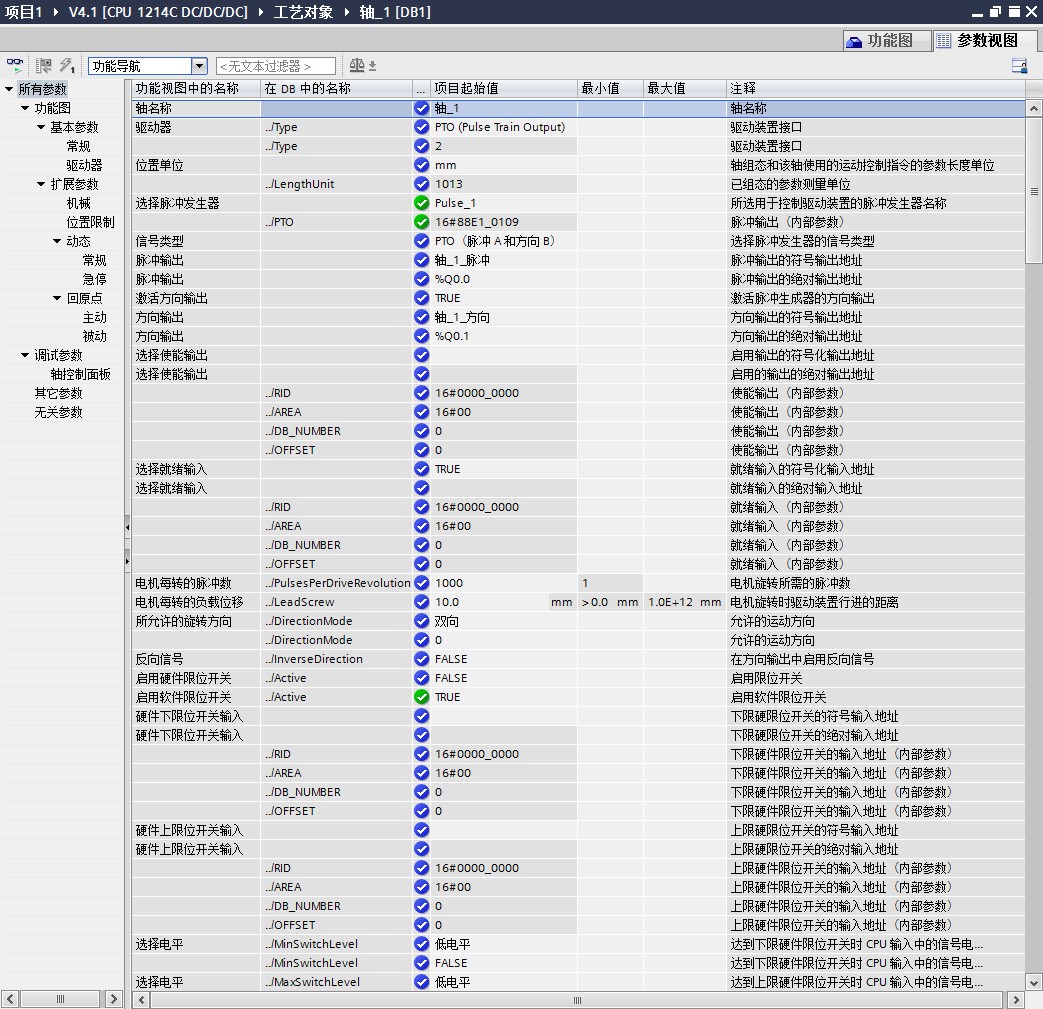Click the status icon beside %Q0.1

pyautogui.click(x=421, y=336)
